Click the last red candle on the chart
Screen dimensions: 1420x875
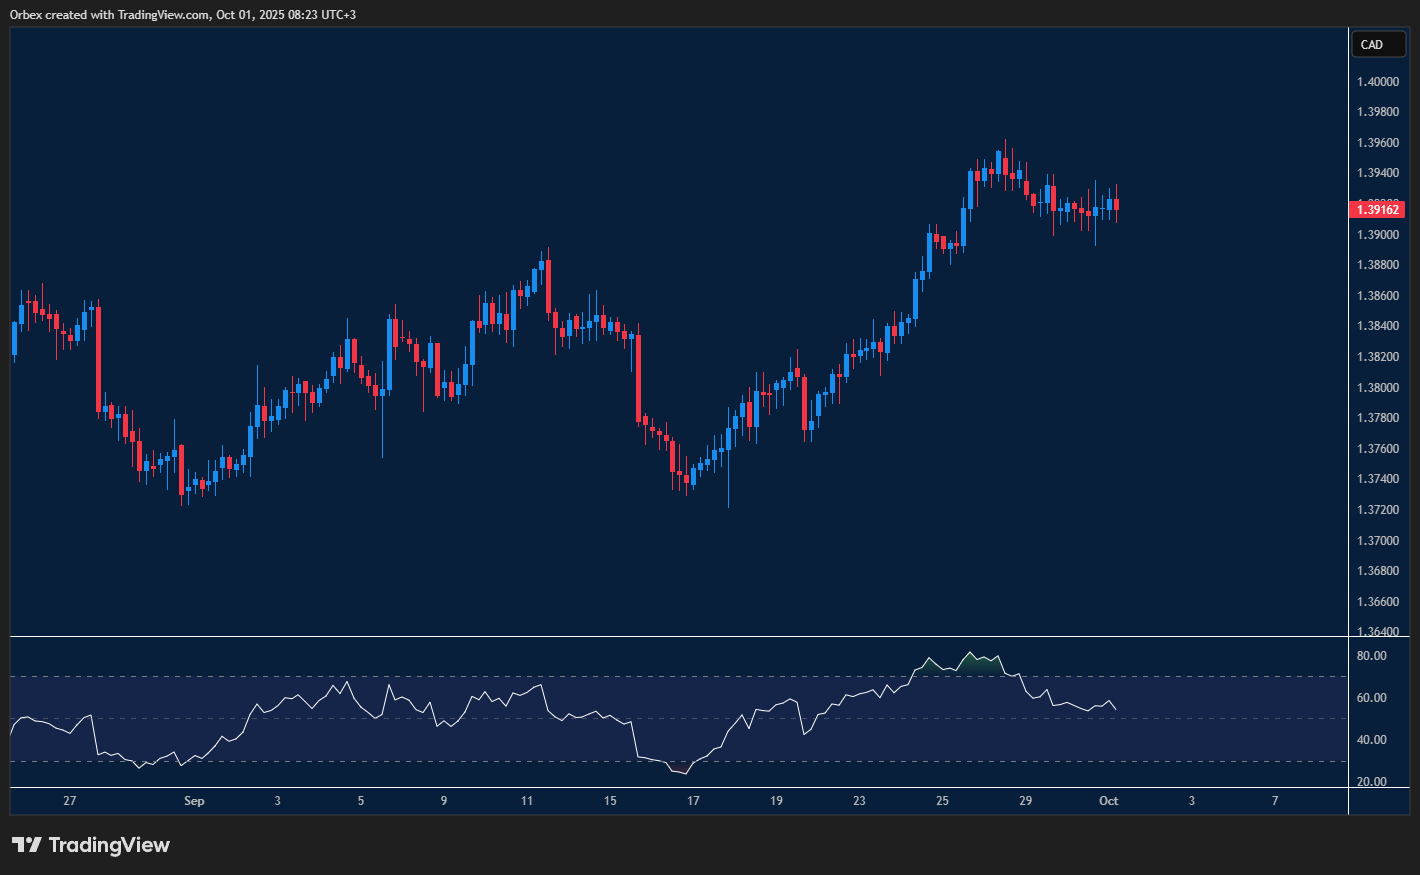pos(1116,205)
